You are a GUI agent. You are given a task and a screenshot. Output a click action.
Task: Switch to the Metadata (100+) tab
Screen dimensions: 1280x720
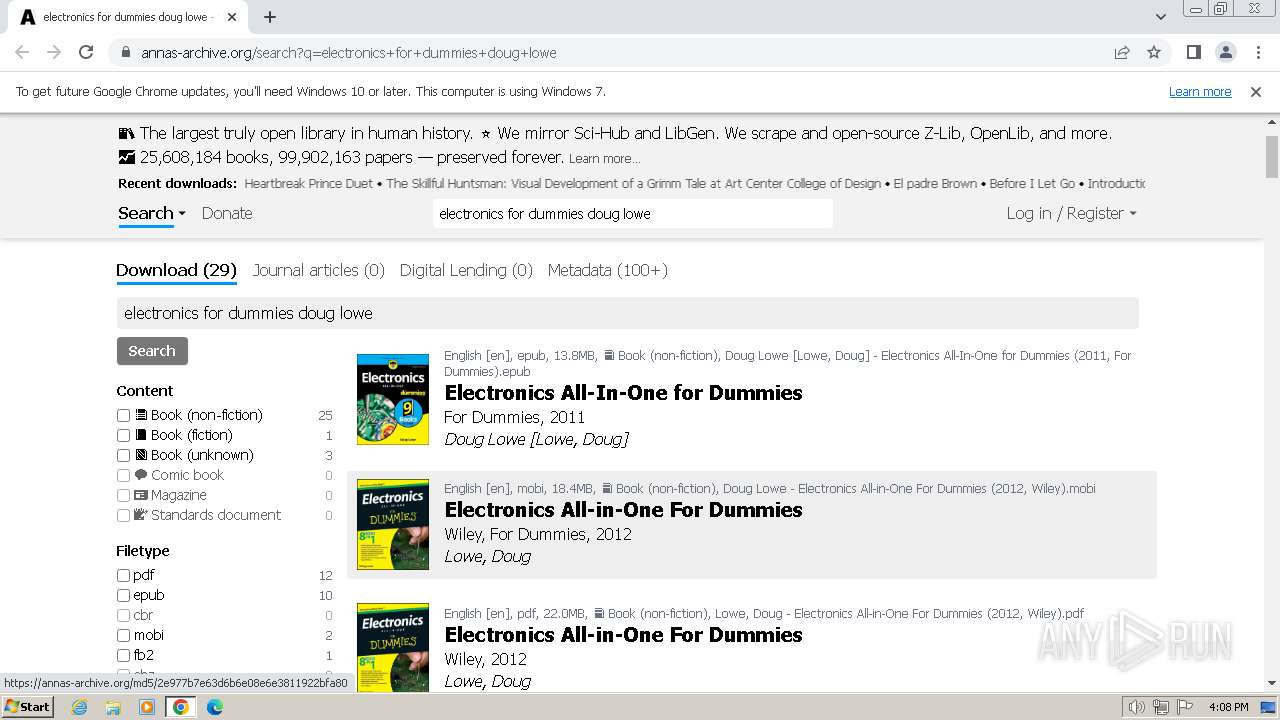608,270
